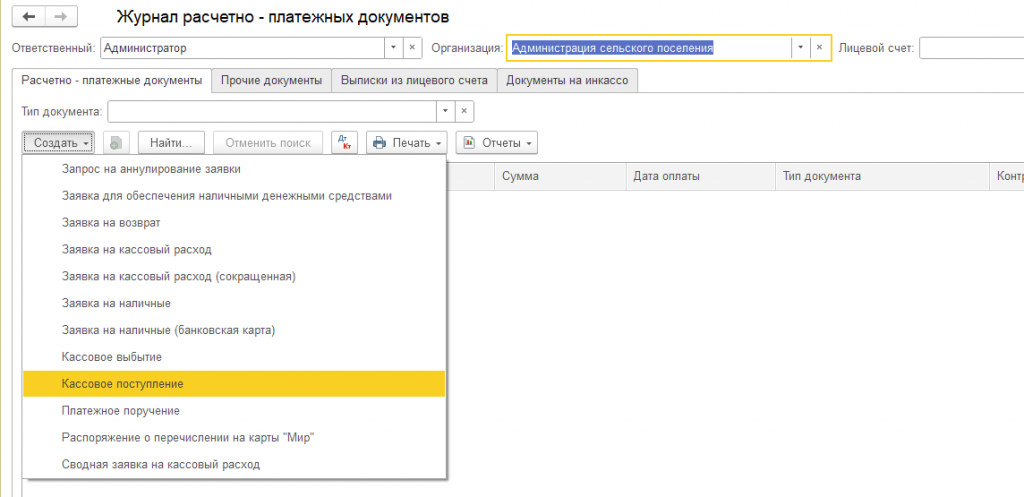This screenshot has width=1024, height=497.
Task: Switch to Выписки из лицевого счета tab
Action: tap(414, 80)
